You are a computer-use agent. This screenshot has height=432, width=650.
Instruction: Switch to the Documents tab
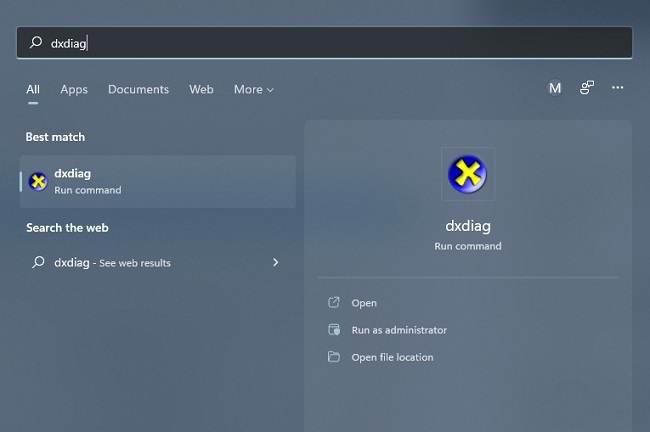[x=138, y=89]
